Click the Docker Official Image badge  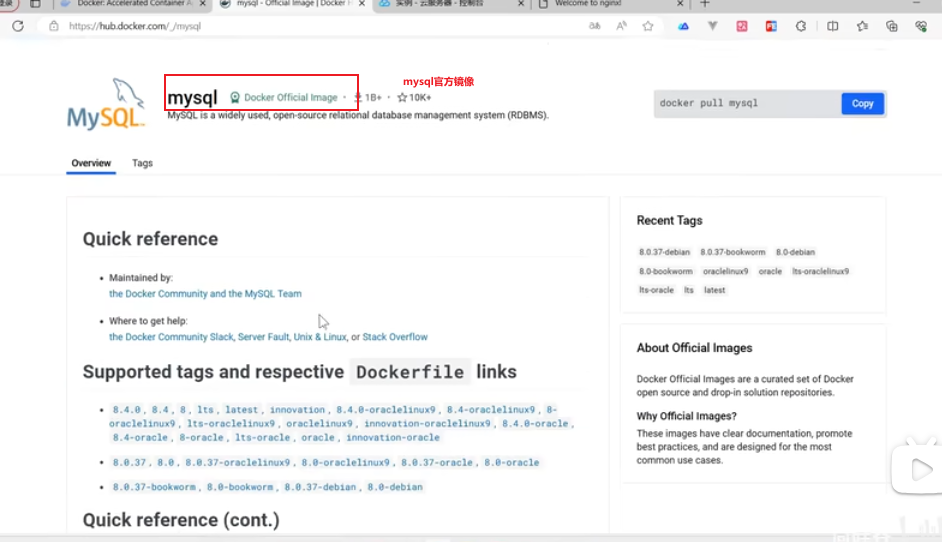coord(284,97)
